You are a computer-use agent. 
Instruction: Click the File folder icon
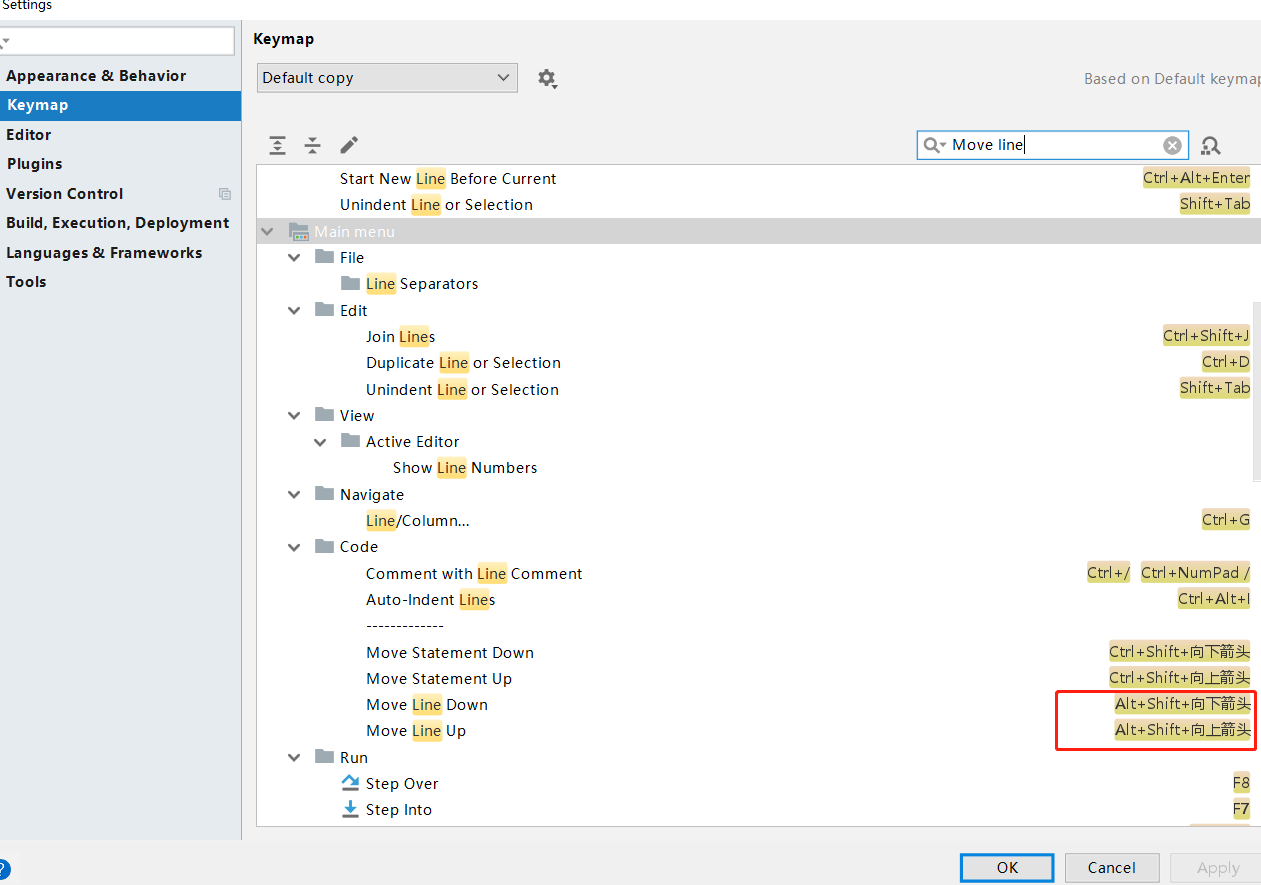(x=324, y=257)
